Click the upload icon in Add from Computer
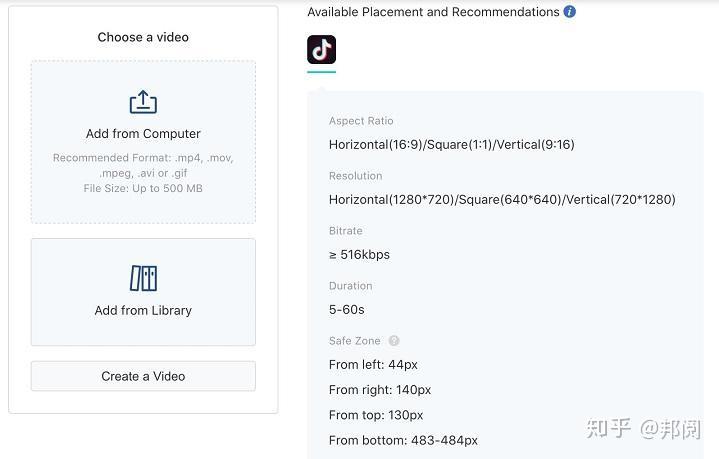Viewport: 719px width, 459px height. pyautogui.click(x=143, y=102)
